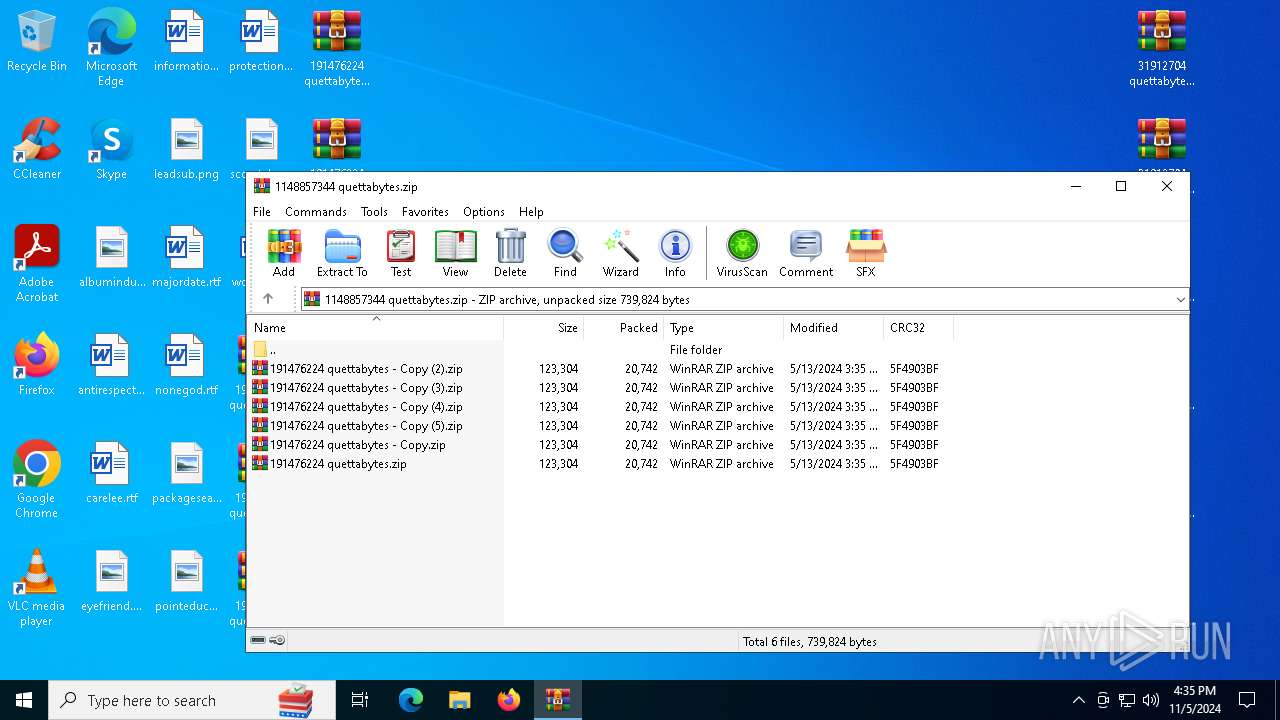Sort by the Name column header
This screenshot has width=1280, height=720.
click(375, 328)
